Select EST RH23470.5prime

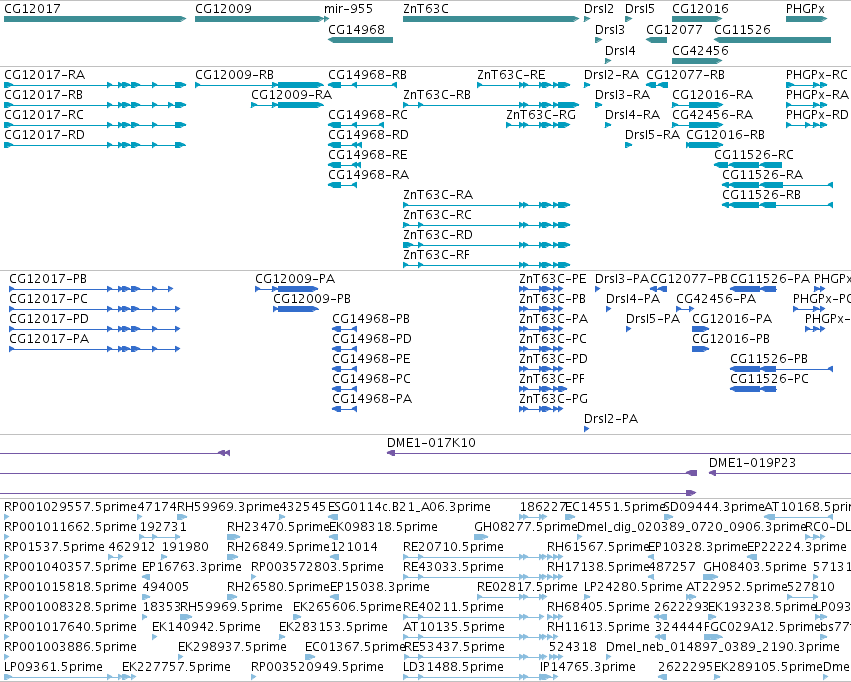tap(233, 537)
